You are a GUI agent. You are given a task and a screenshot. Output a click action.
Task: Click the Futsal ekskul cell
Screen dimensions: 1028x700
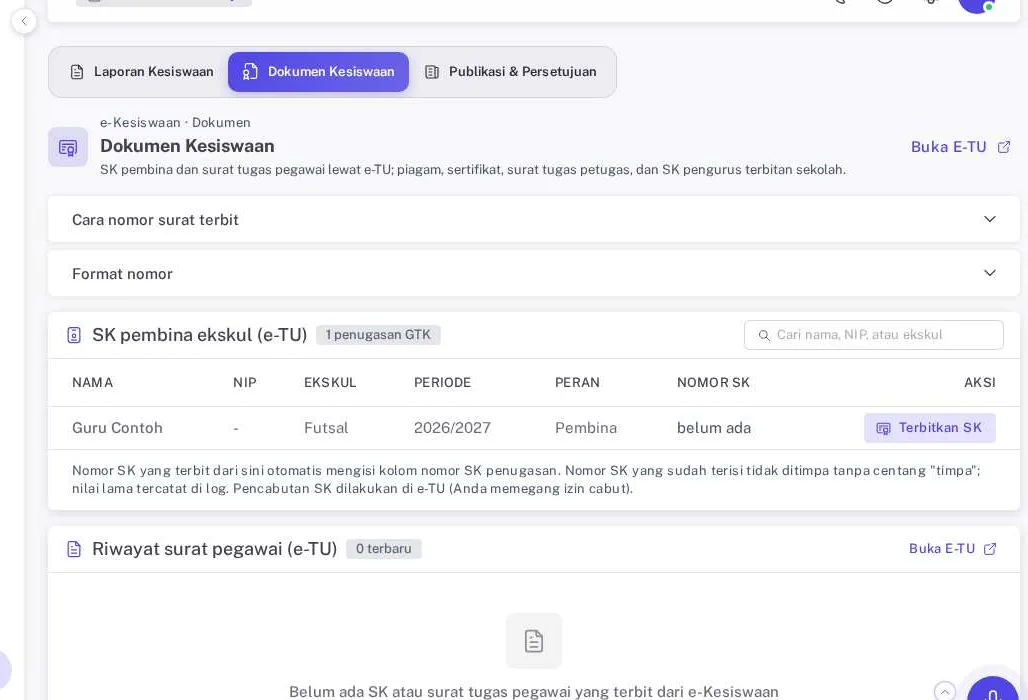(x=326, y=428)
